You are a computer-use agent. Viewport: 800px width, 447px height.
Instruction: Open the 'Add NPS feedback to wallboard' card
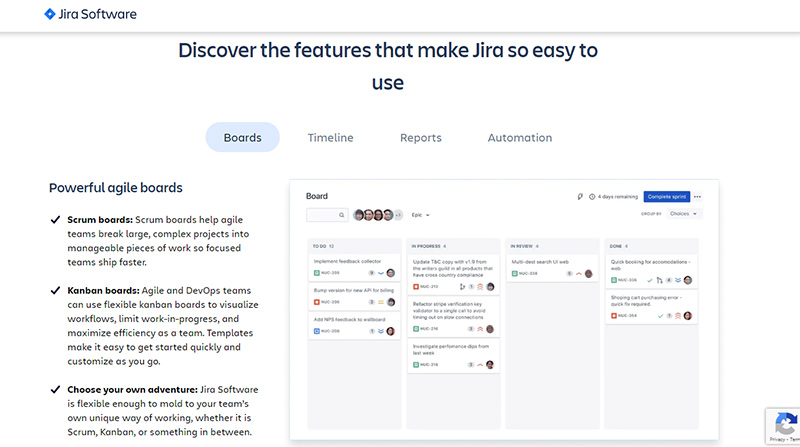coord(354,326)
